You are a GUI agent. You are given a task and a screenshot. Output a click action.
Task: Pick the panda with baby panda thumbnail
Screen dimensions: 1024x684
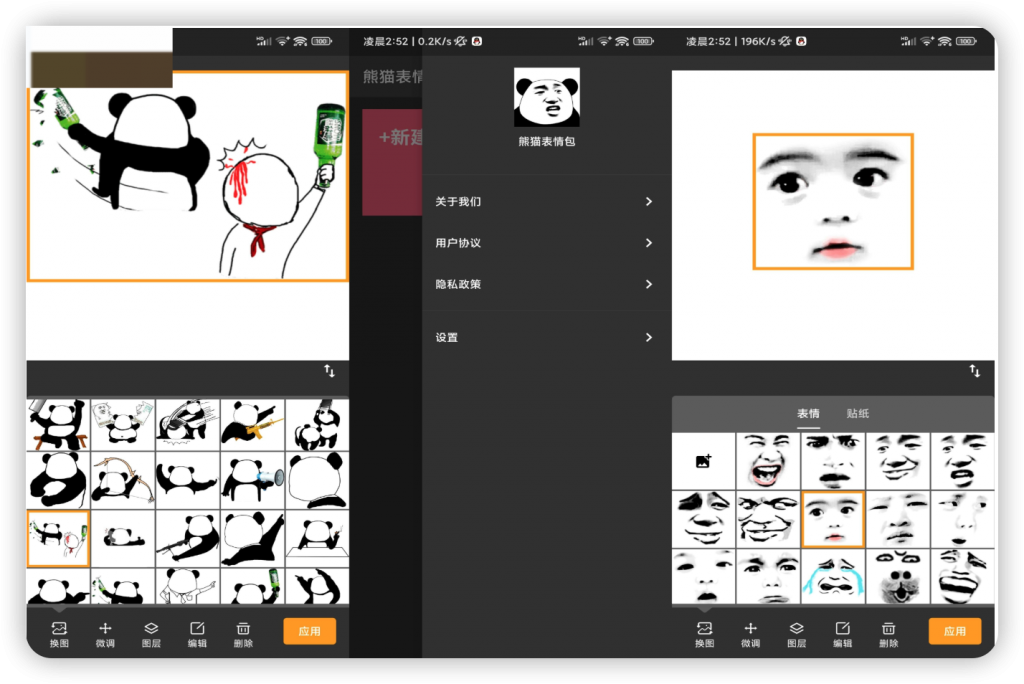[x=317, y=425]
